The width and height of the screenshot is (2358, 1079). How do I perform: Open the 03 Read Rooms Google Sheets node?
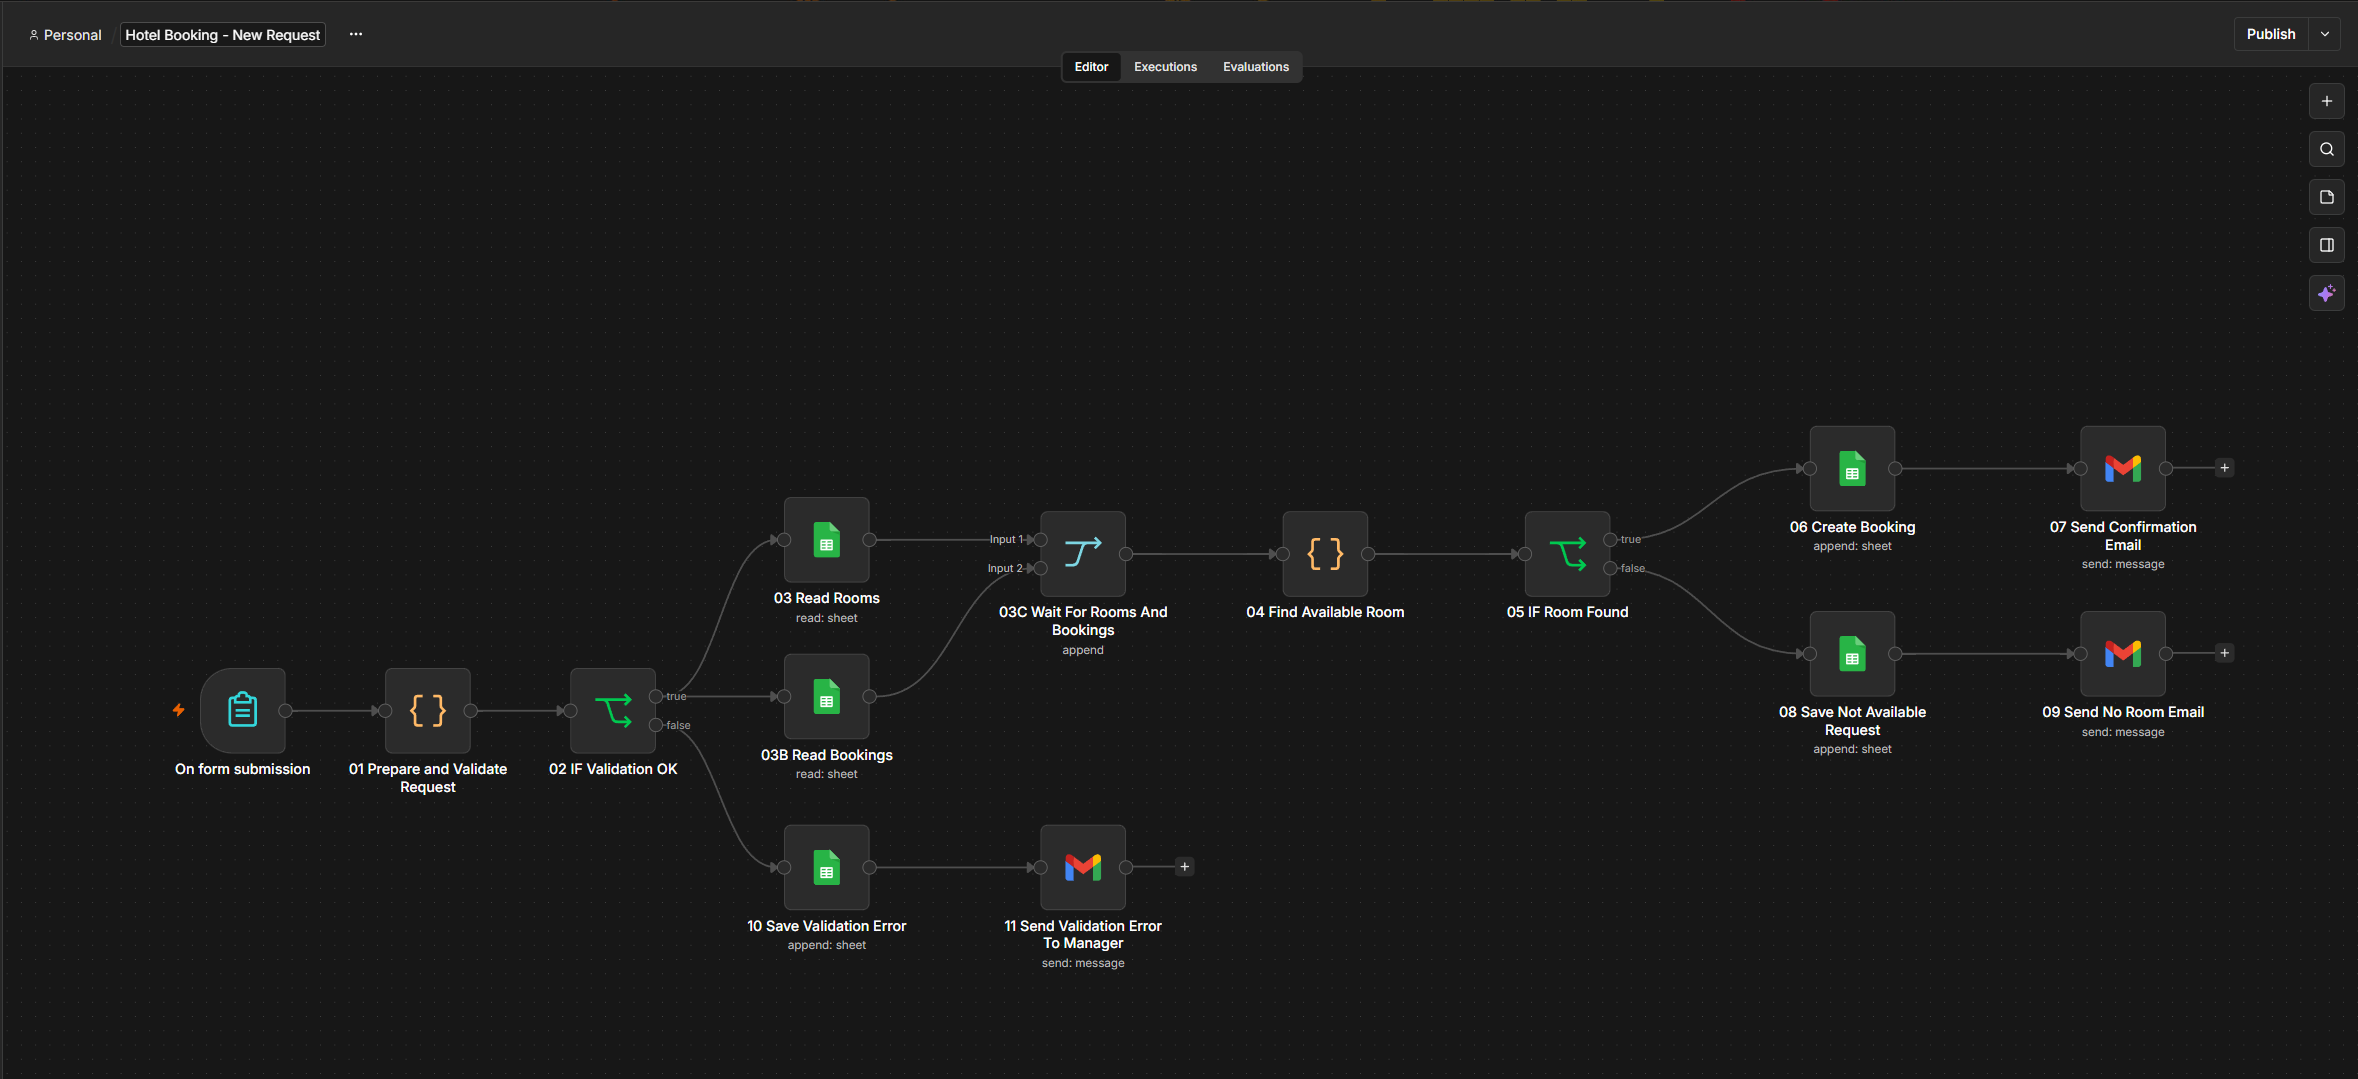coord(826,540)
